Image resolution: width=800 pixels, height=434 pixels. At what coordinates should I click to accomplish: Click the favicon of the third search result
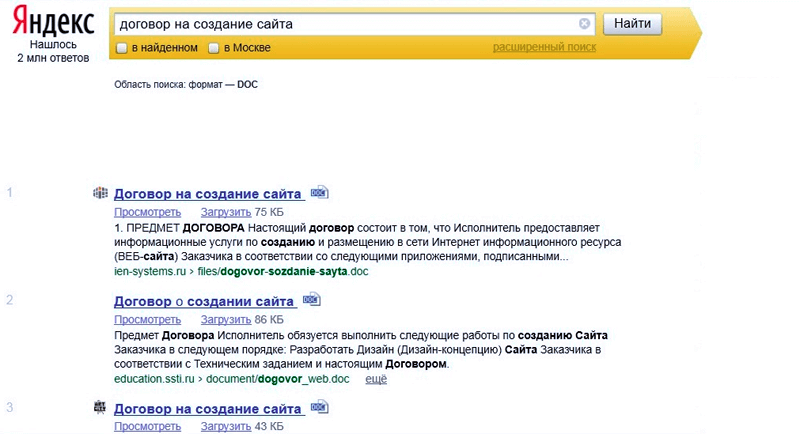pyautogui.click(x=100, y=408)
